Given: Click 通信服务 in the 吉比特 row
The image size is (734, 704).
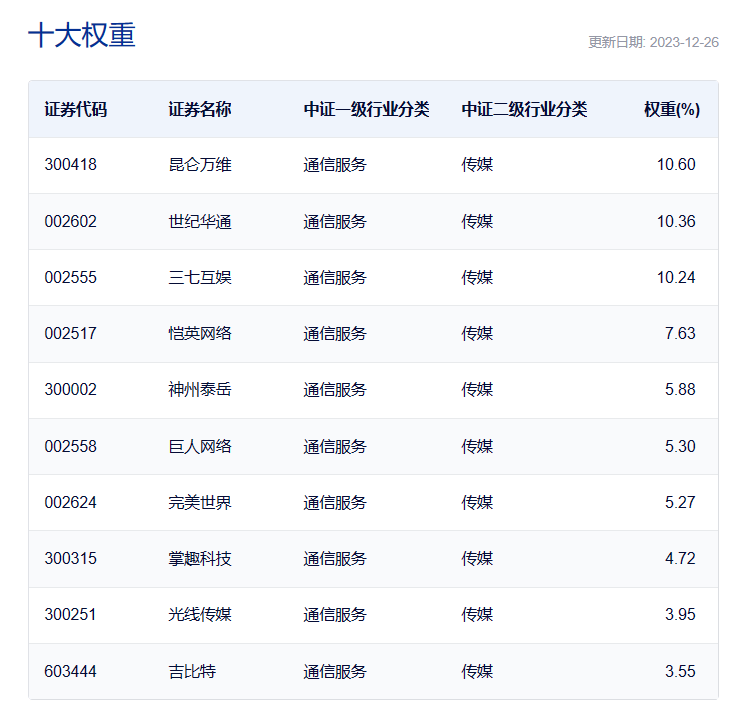Looking at the screenshot, I should tap(335, 672).
